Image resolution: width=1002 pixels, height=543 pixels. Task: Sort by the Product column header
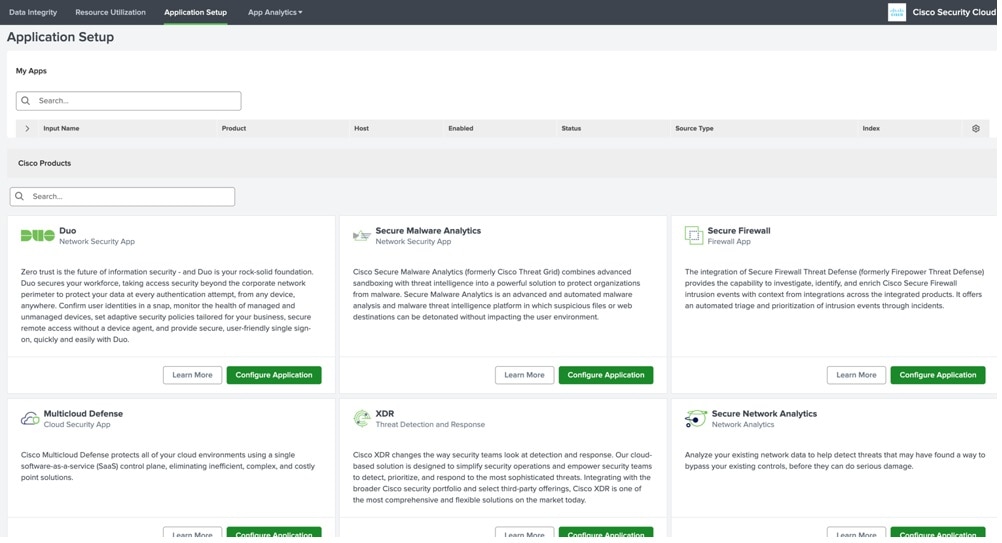pos(234,128)
